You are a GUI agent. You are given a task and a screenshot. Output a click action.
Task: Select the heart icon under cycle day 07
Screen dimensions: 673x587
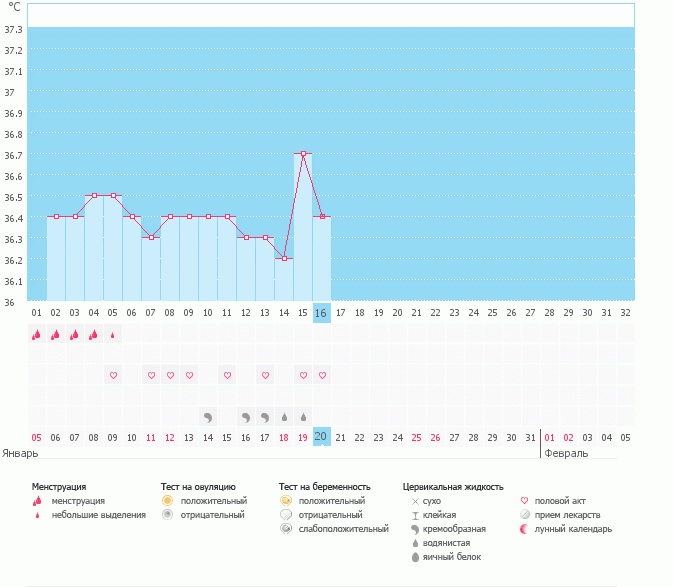click(x=151, y=375)
